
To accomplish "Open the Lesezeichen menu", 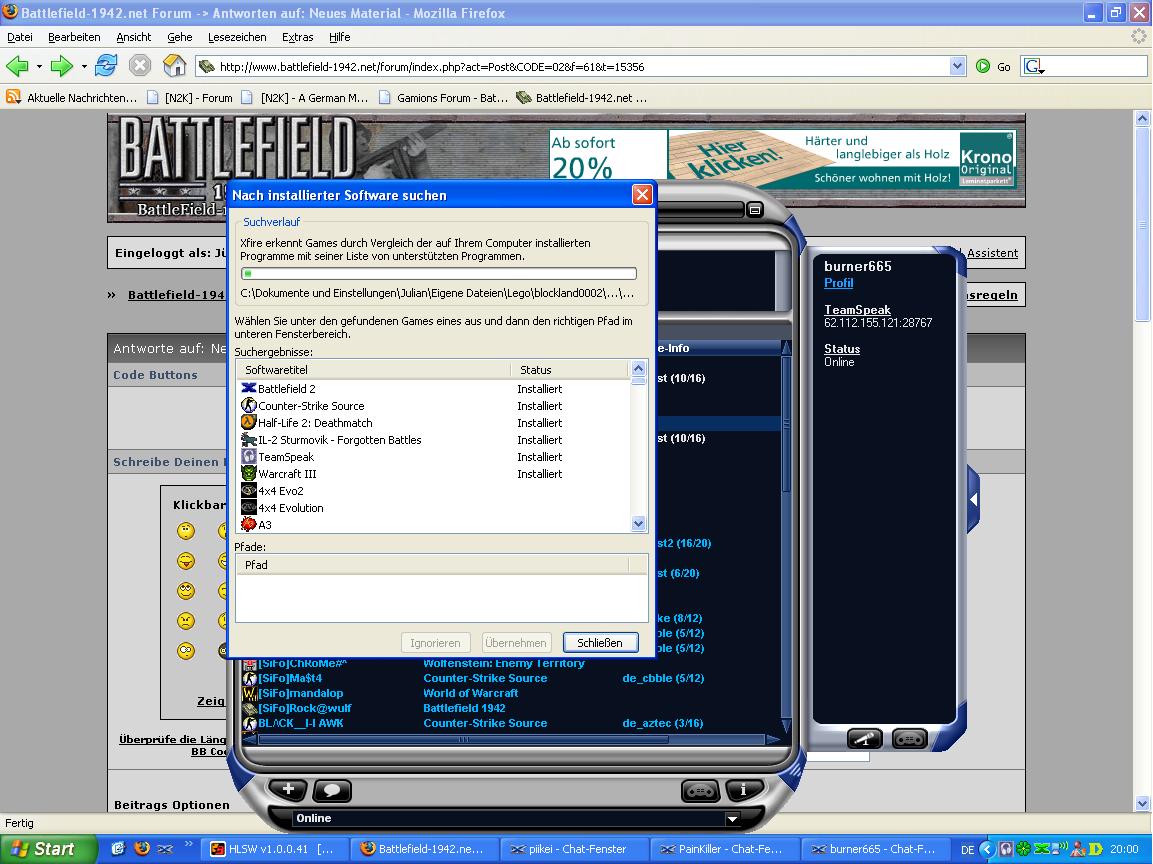I will [237, 37].
